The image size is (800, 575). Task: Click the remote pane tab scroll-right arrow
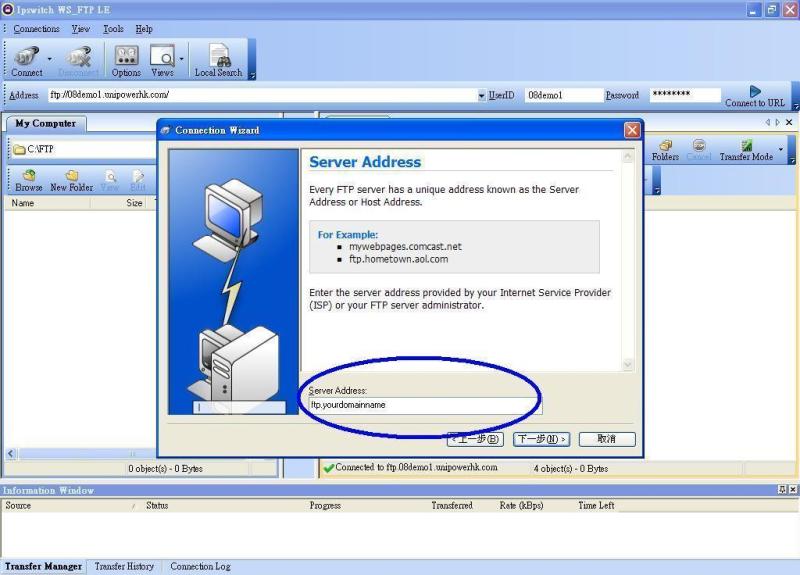pos(778,122)
